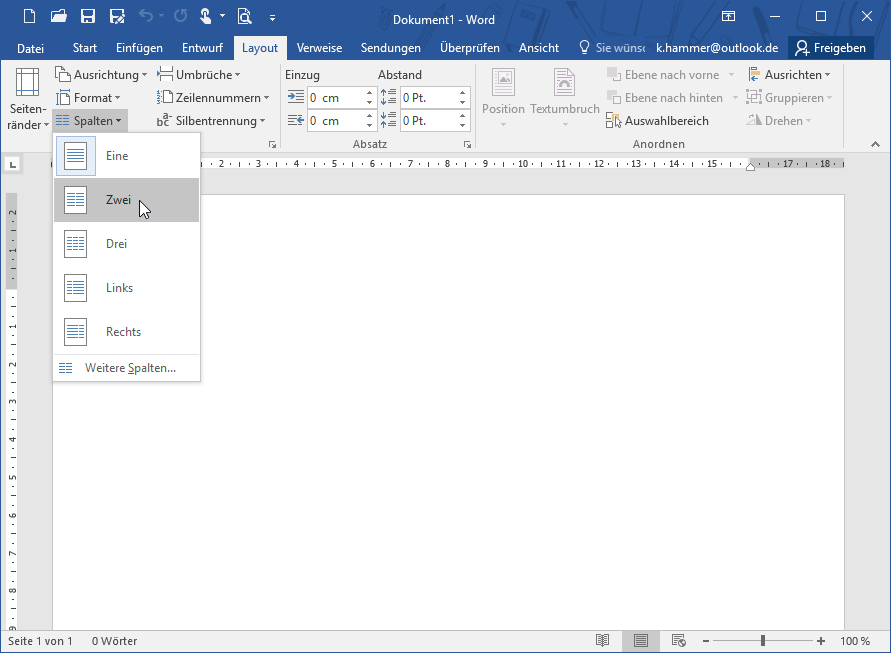This screenshot has width=891, height=653.
Task: Click the 100 % zoom level button
Action: (x=855, y=641)
